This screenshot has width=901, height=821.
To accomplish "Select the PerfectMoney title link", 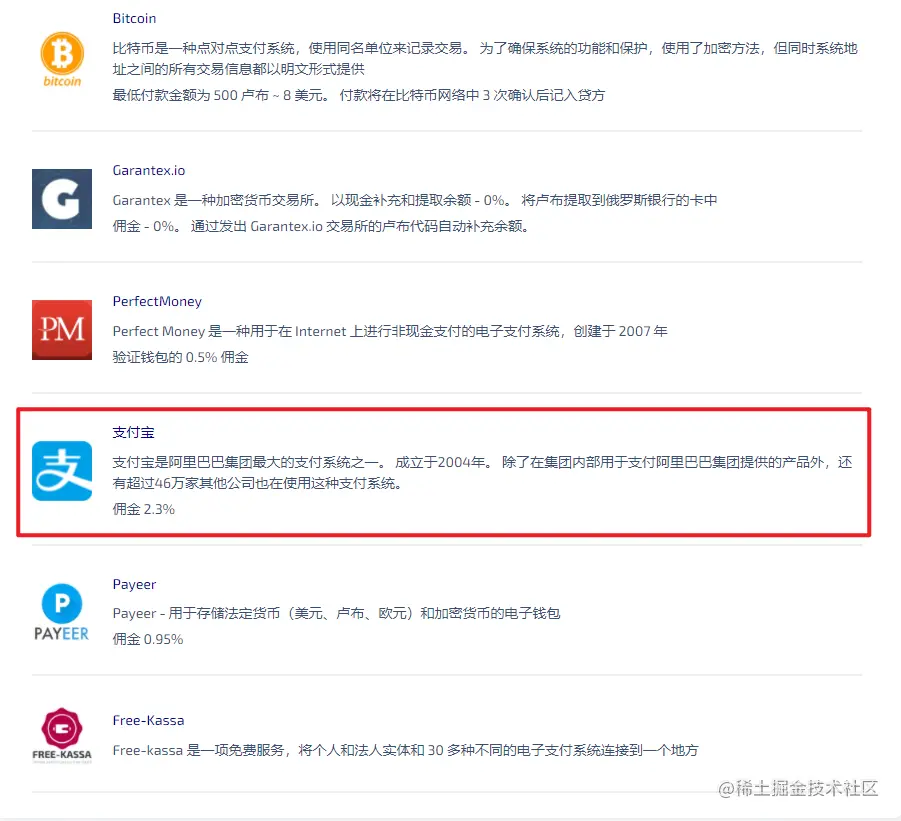I will point(157,302).
